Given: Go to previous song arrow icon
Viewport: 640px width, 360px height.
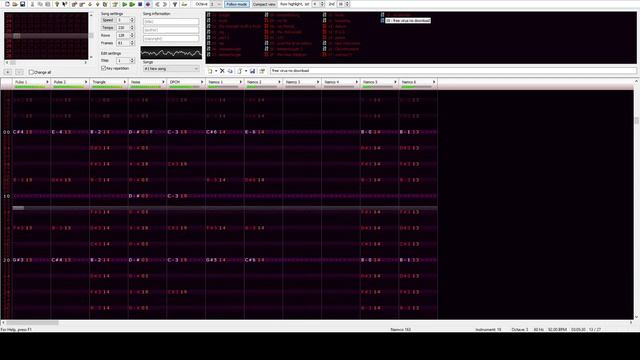Looking at the screenshot, I should [158, 4].
